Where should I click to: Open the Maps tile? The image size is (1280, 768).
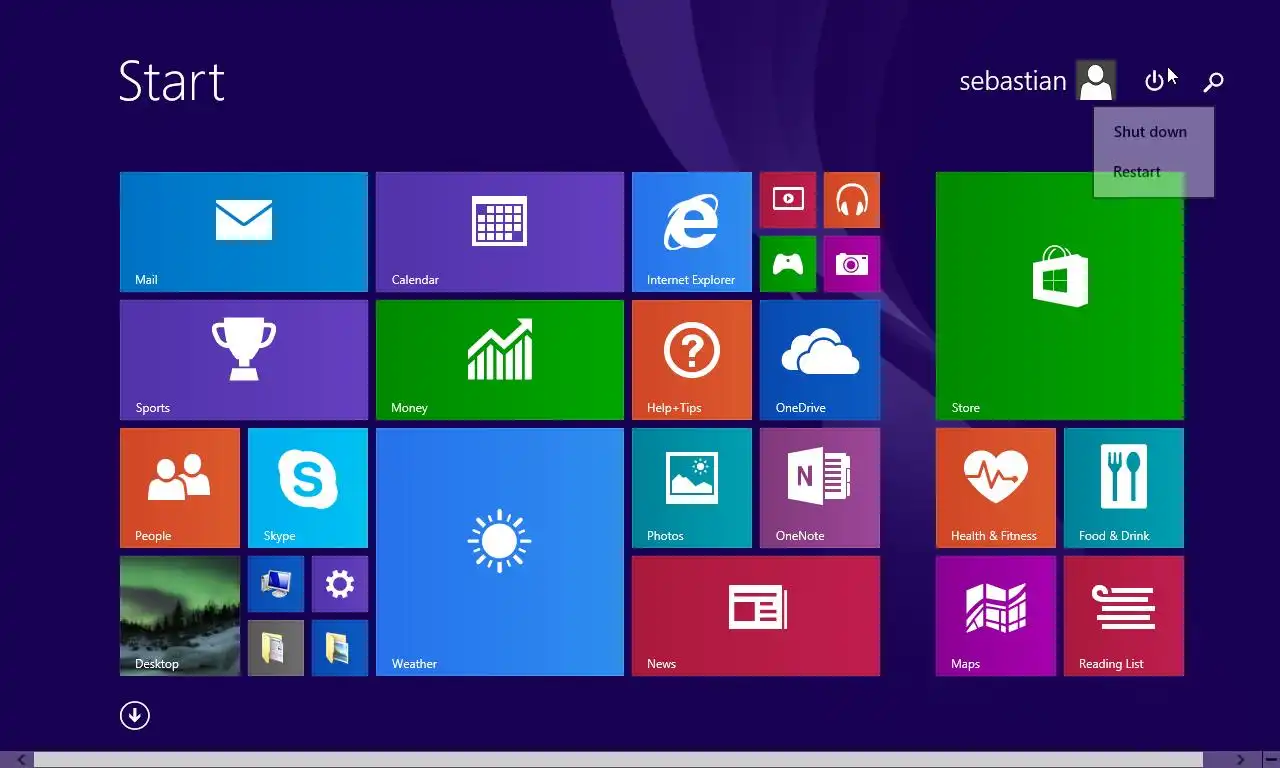(x=996, y=616)
